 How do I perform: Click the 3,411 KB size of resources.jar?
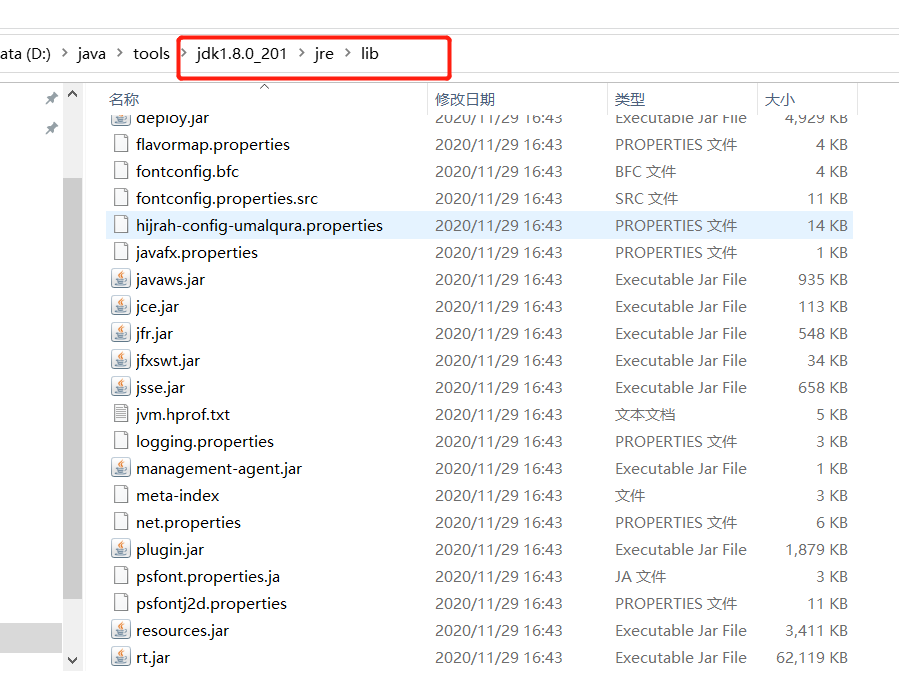[x=816, y=631]
